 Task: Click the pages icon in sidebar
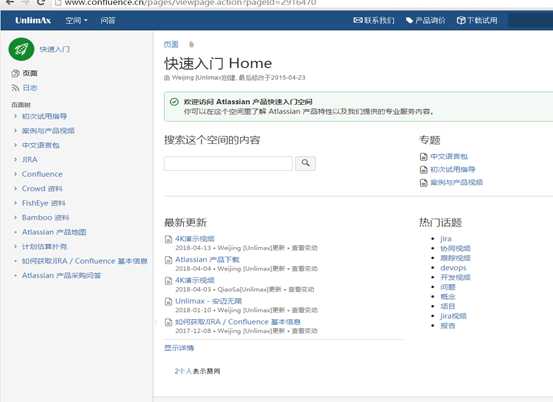click(x=15, y=73)
